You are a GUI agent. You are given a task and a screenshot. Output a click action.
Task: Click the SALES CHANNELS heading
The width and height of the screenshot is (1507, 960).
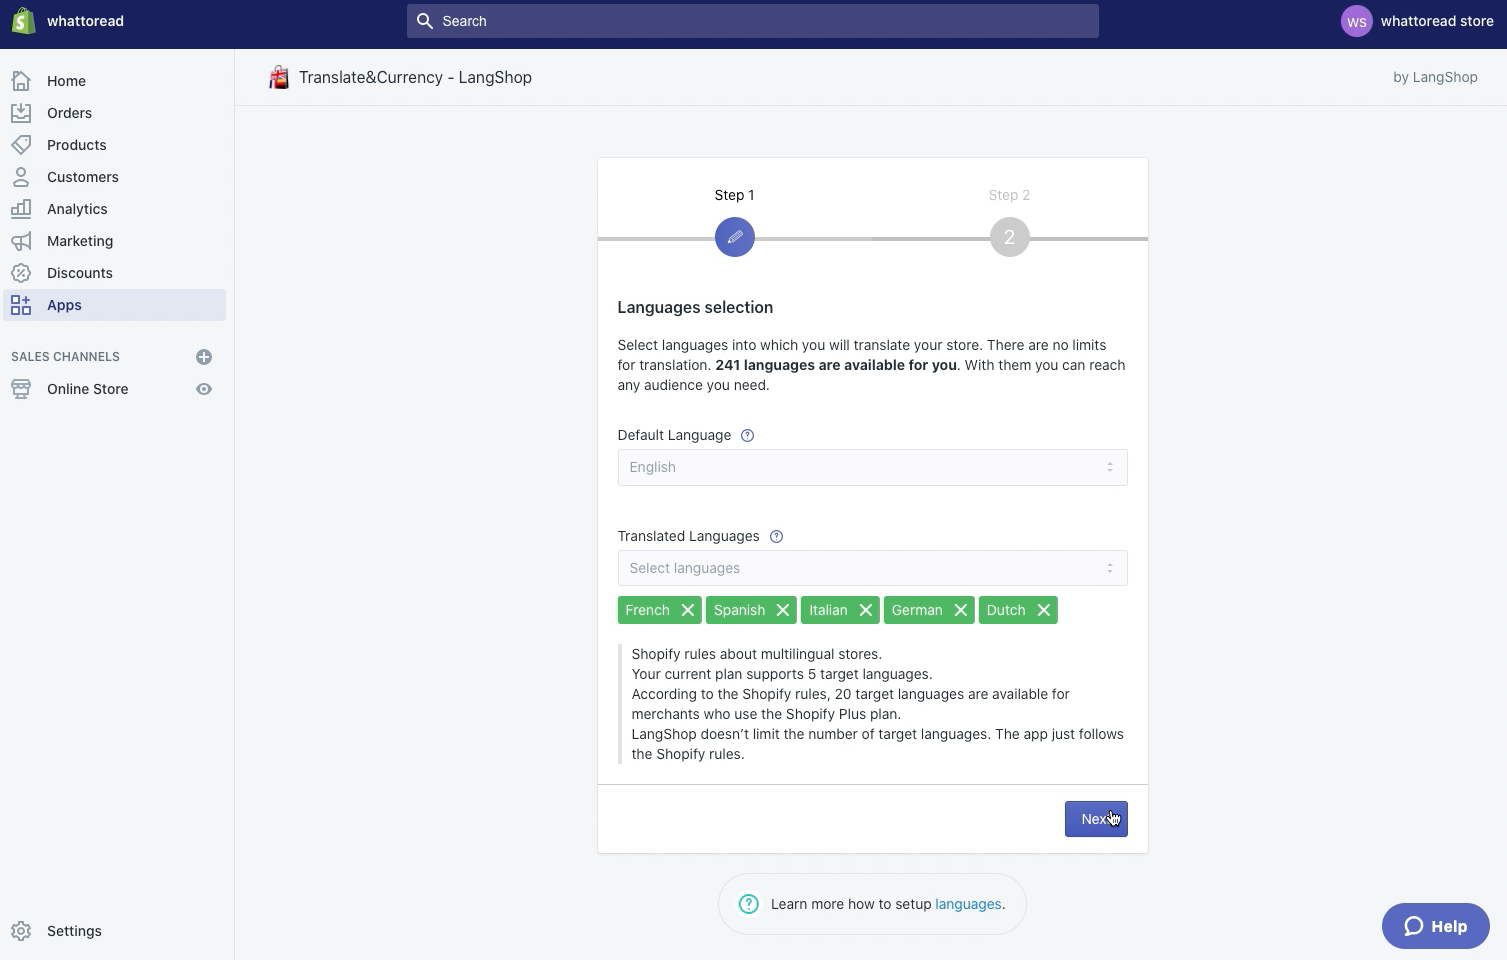65,357
